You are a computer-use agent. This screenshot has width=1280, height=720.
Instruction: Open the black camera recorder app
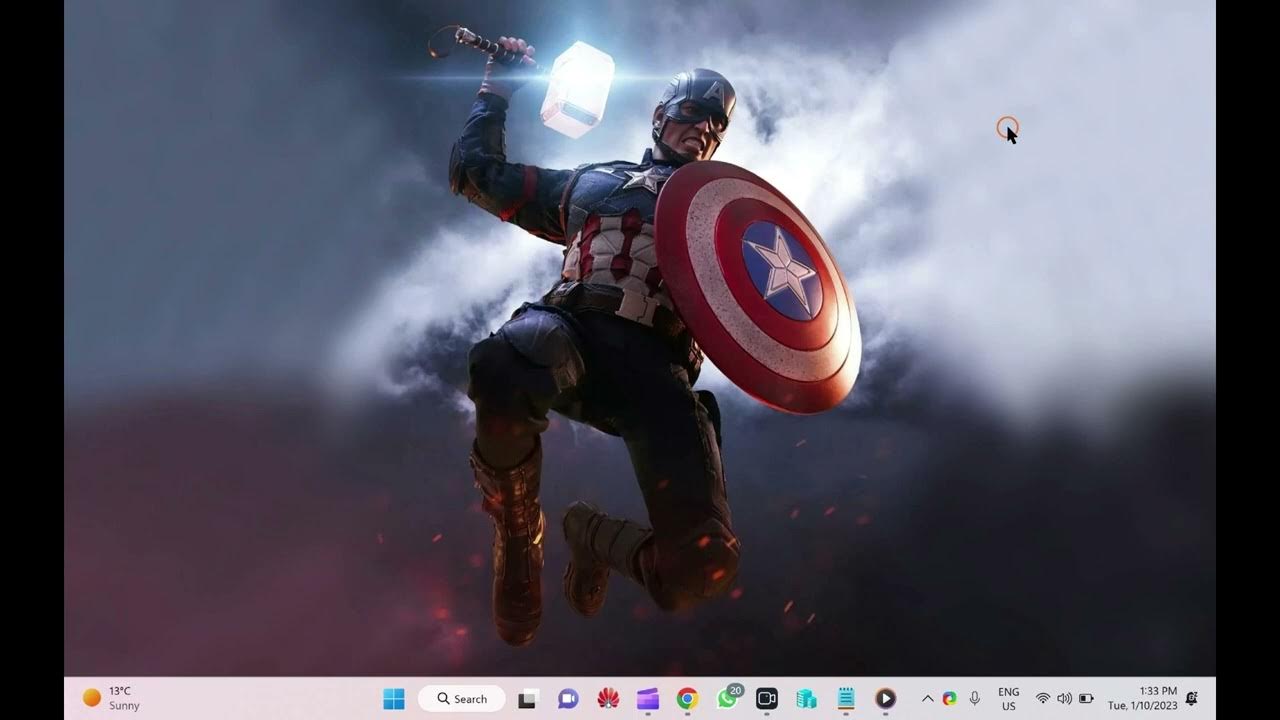(767, 699)
